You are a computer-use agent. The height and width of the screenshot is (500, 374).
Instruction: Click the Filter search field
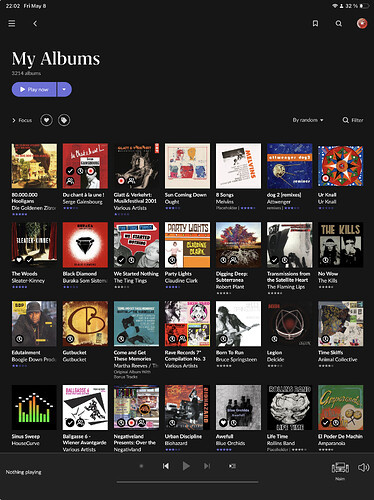[353, 120]
